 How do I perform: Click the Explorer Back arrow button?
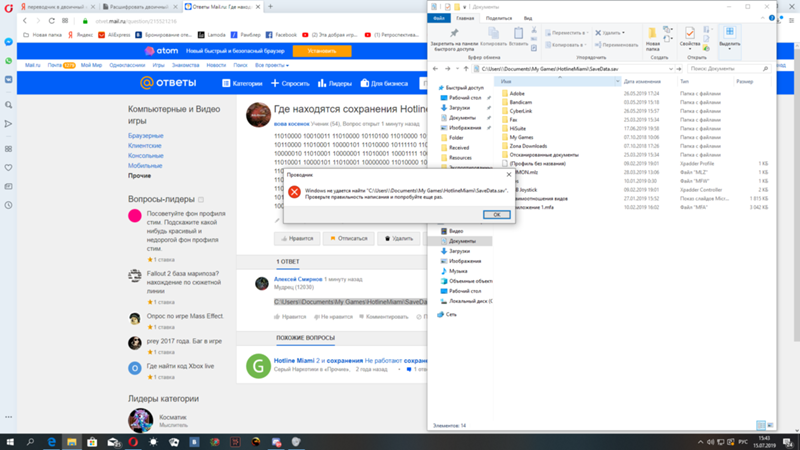[435, 69]
